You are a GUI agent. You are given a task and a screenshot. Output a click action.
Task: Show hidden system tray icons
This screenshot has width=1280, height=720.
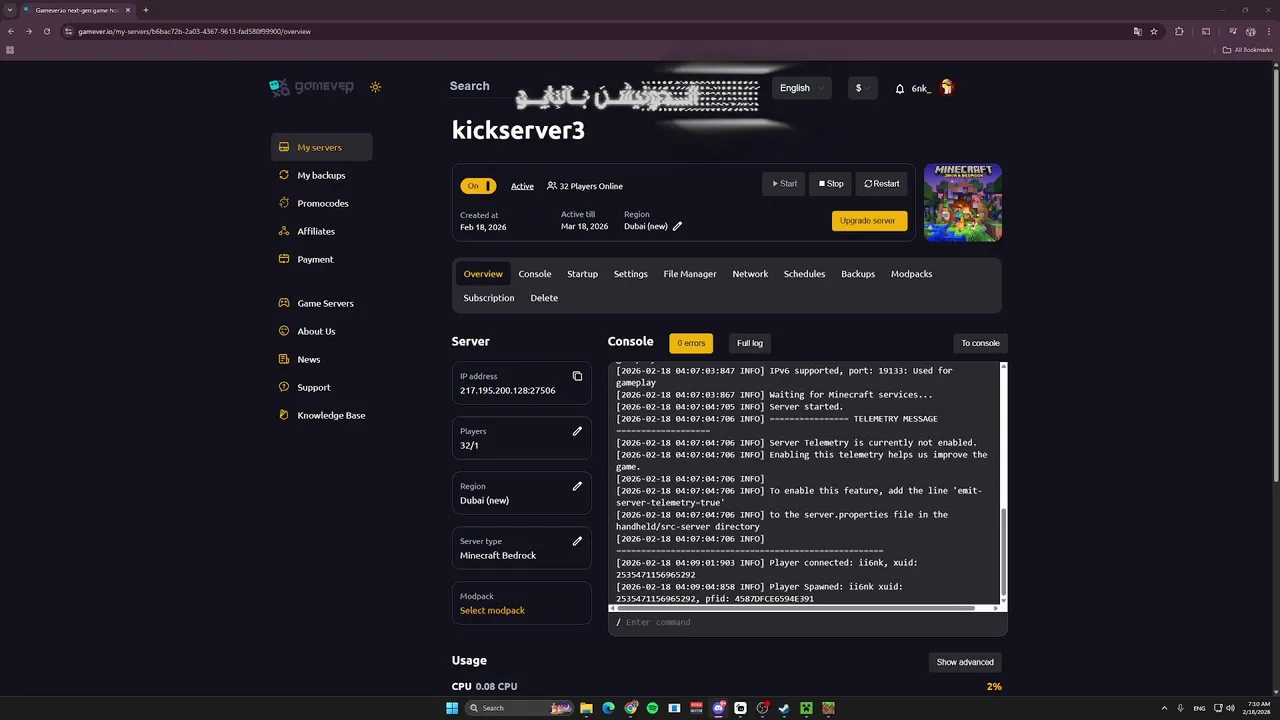(1164, 708)
